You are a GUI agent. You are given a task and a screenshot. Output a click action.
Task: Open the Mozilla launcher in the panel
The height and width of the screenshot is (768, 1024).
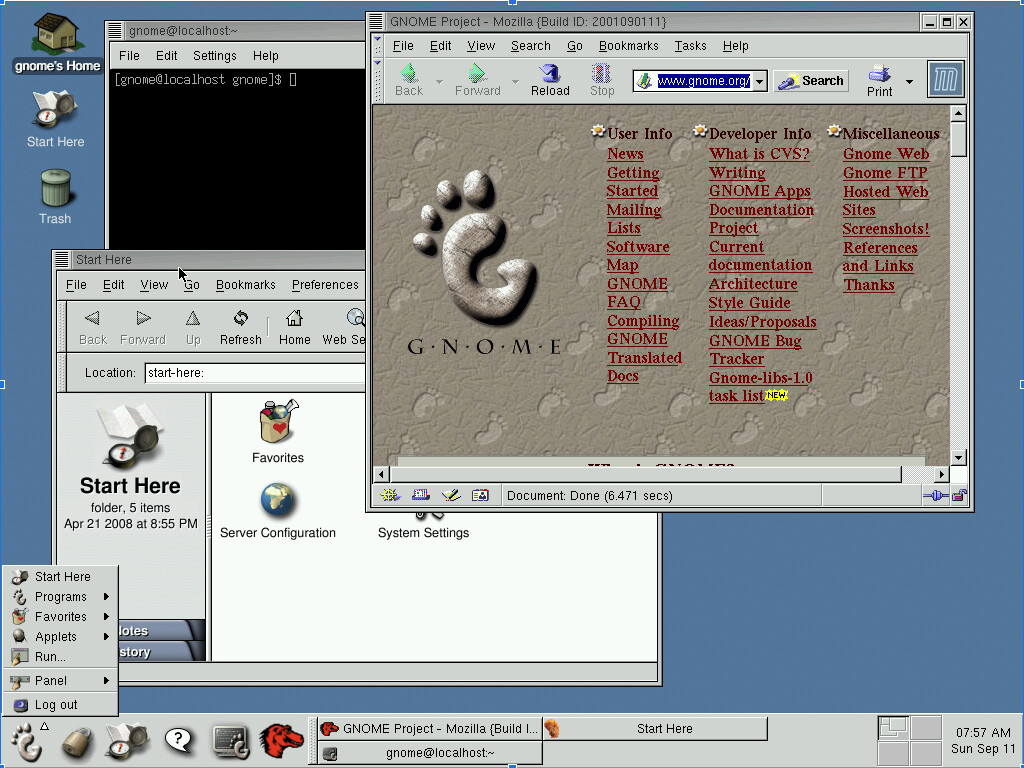click(x=281, y=740)
